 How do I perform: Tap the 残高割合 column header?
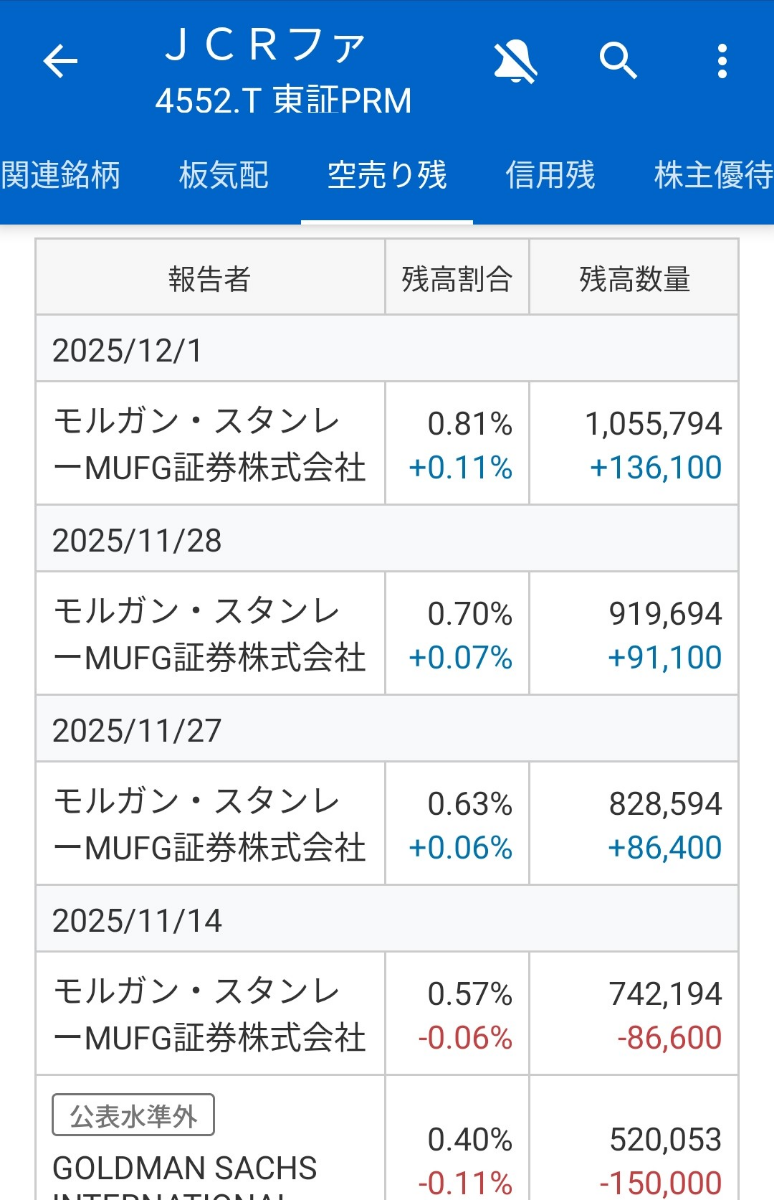(457, 279)
